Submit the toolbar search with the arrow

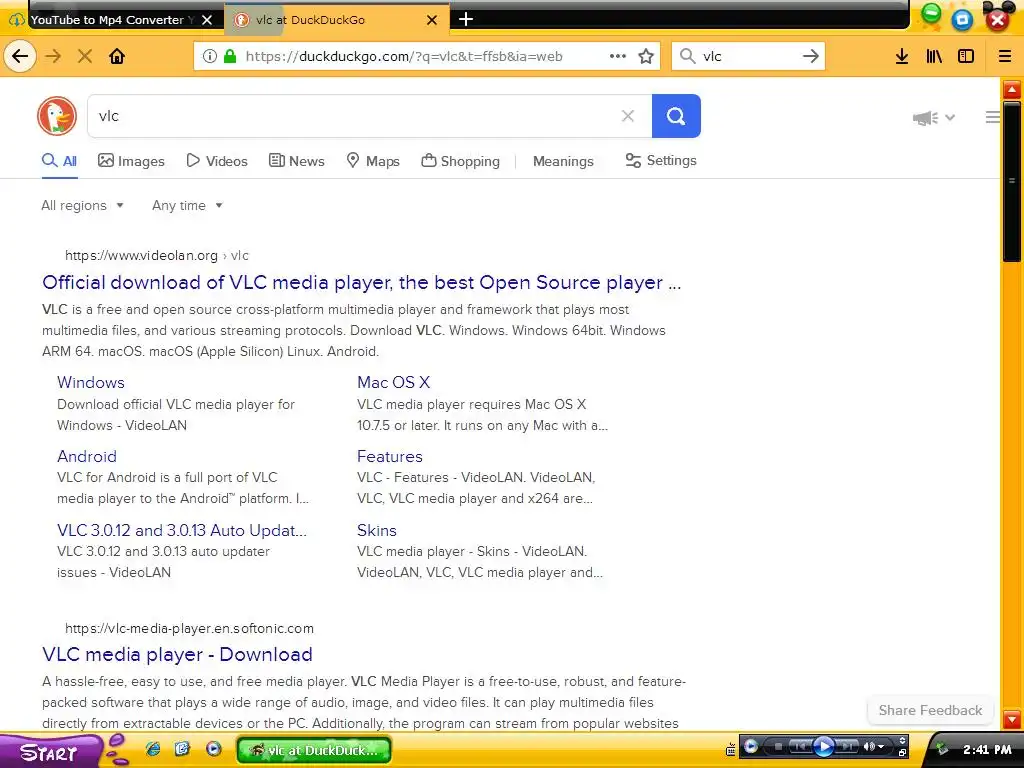[x=810, y=56]
